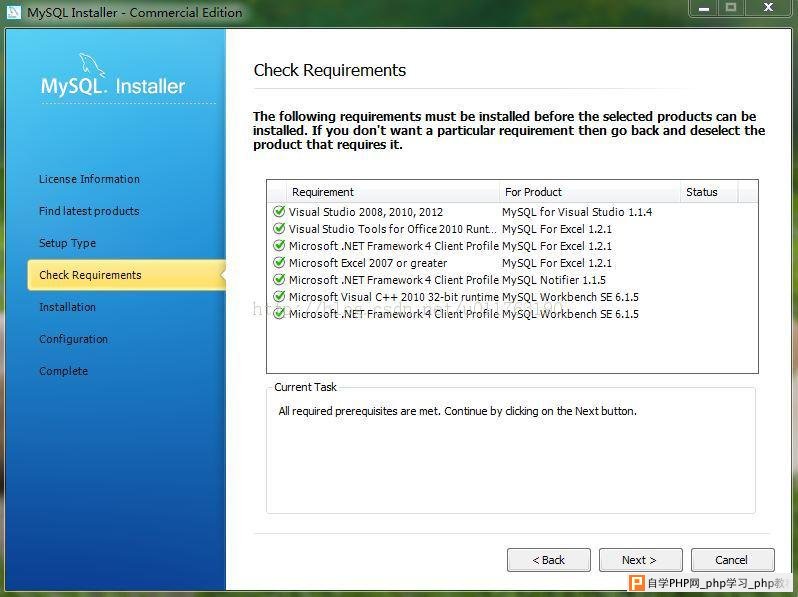798x597 pixels.
Task: Click the Next > button
Action: (640, 560)
